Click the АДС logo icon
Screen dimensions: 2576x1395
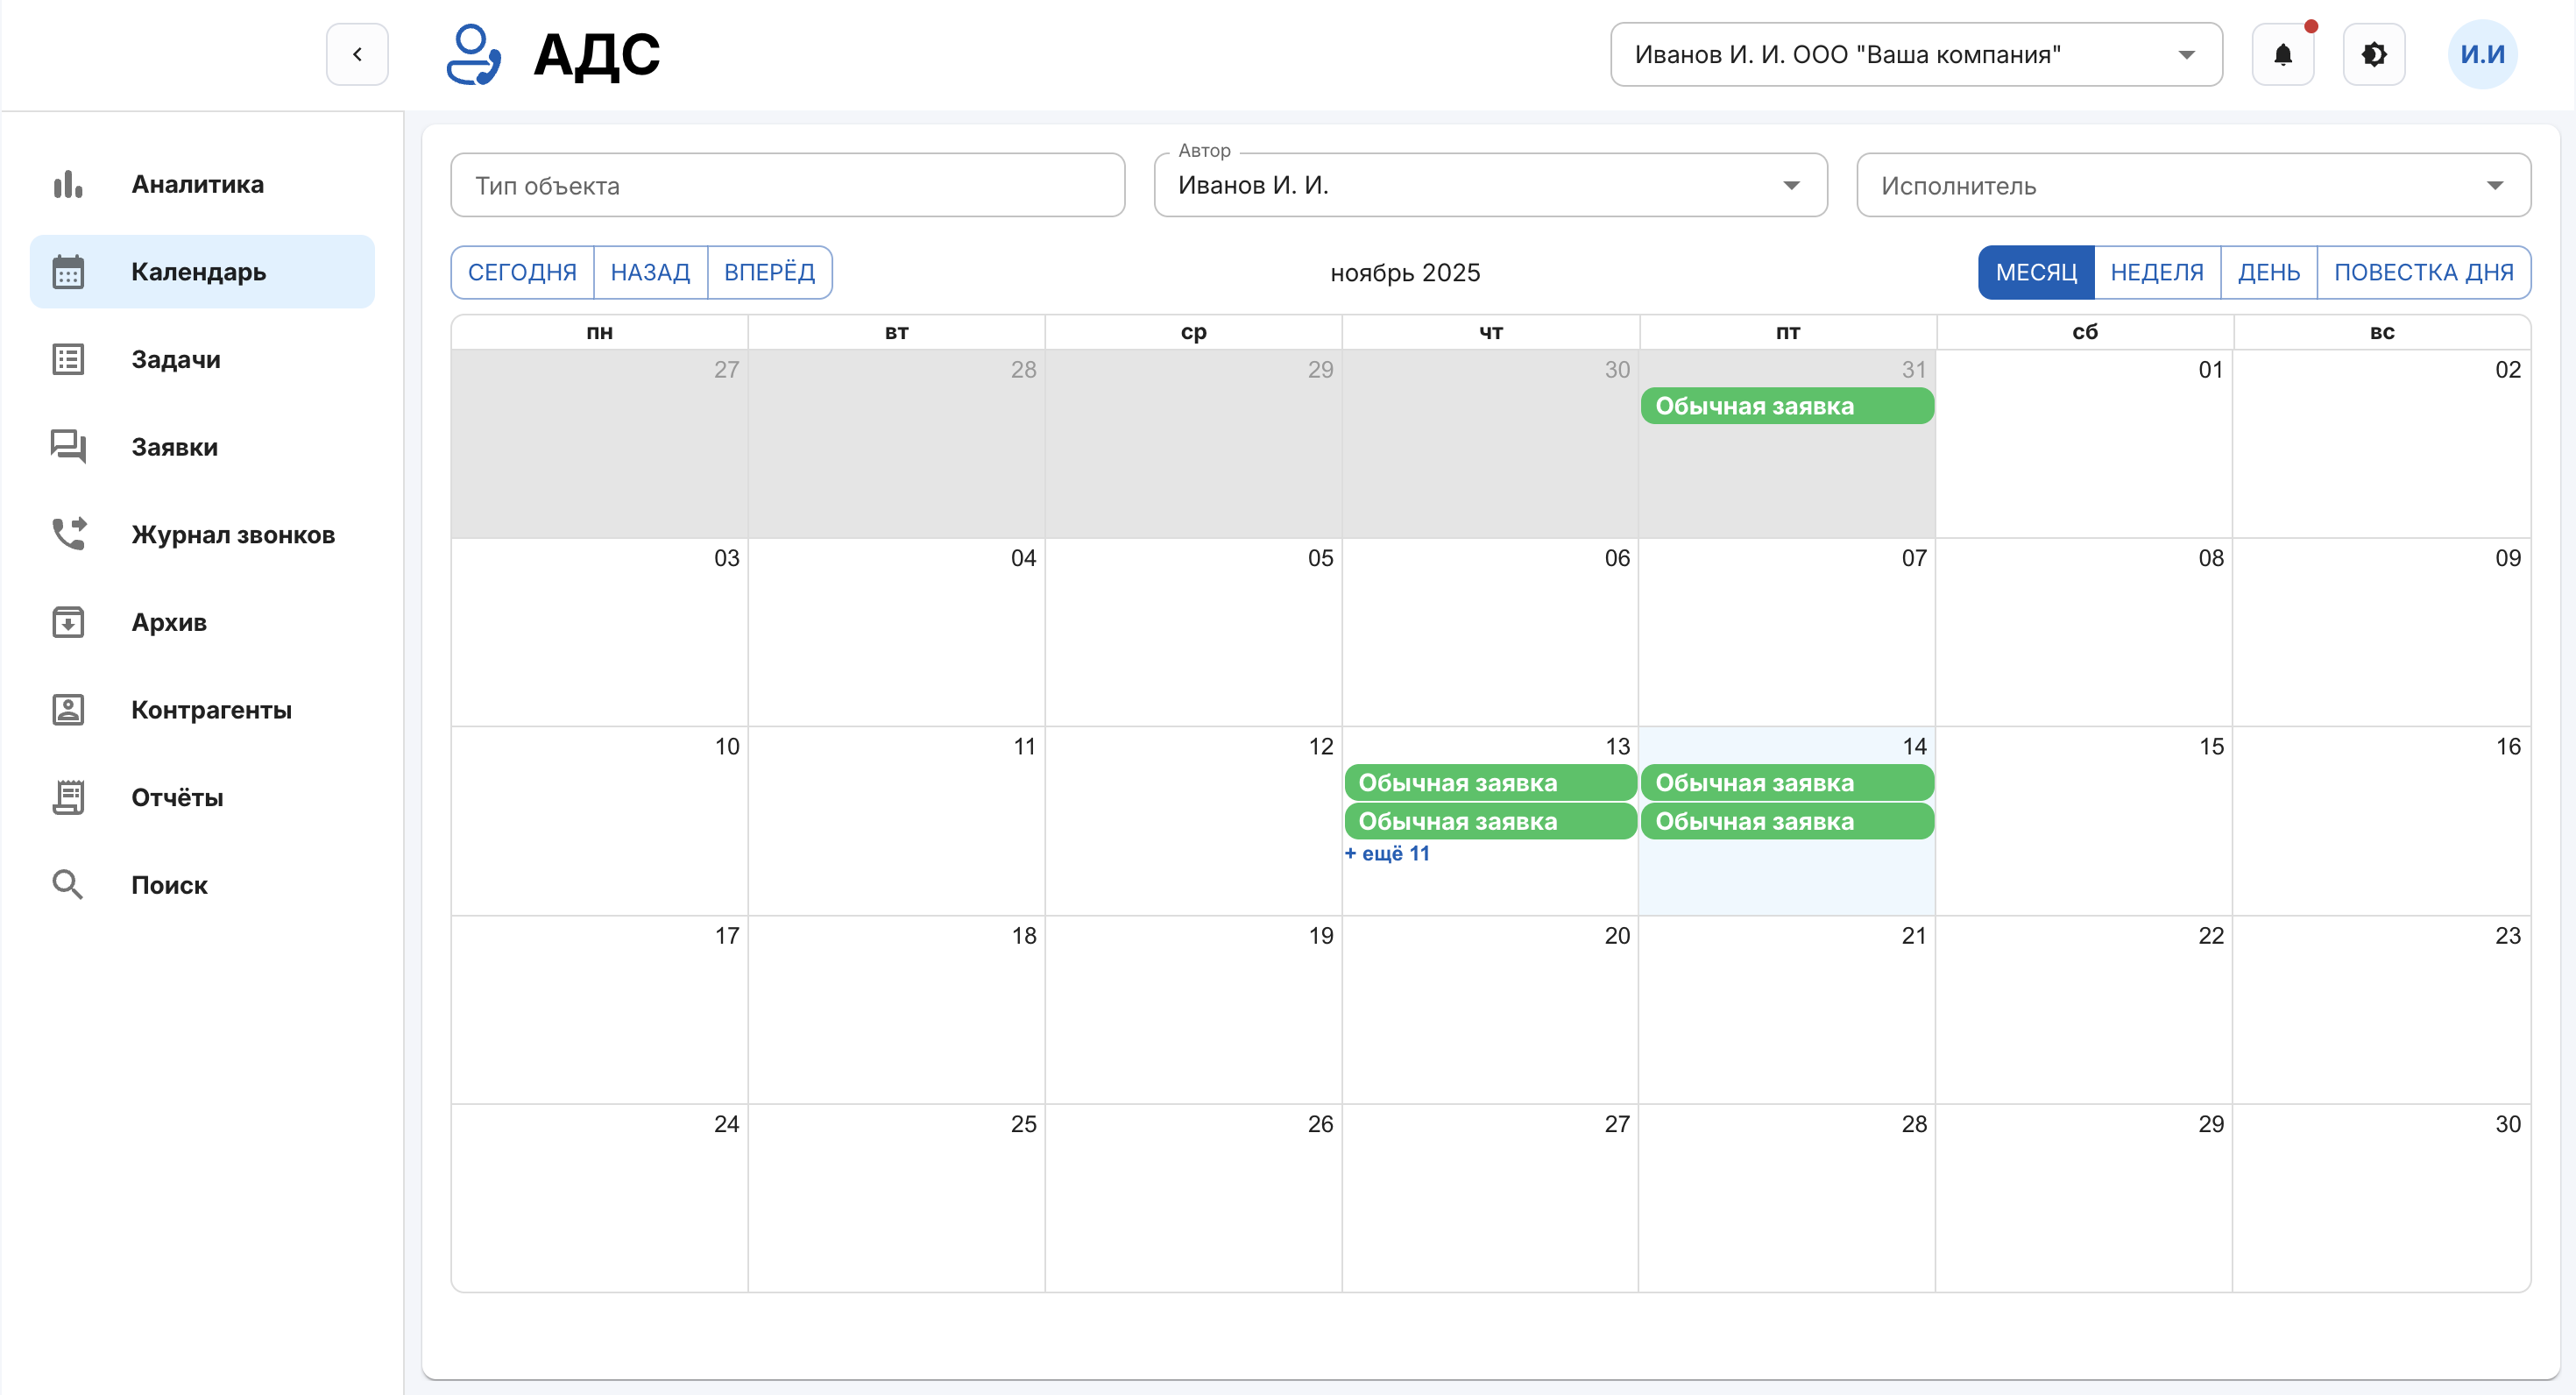pos(473,54)
